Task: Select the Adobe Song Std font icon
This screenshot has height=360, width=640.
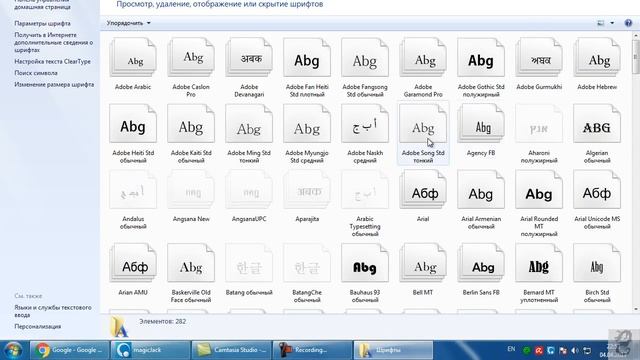Action: click(x=422, y=124)
